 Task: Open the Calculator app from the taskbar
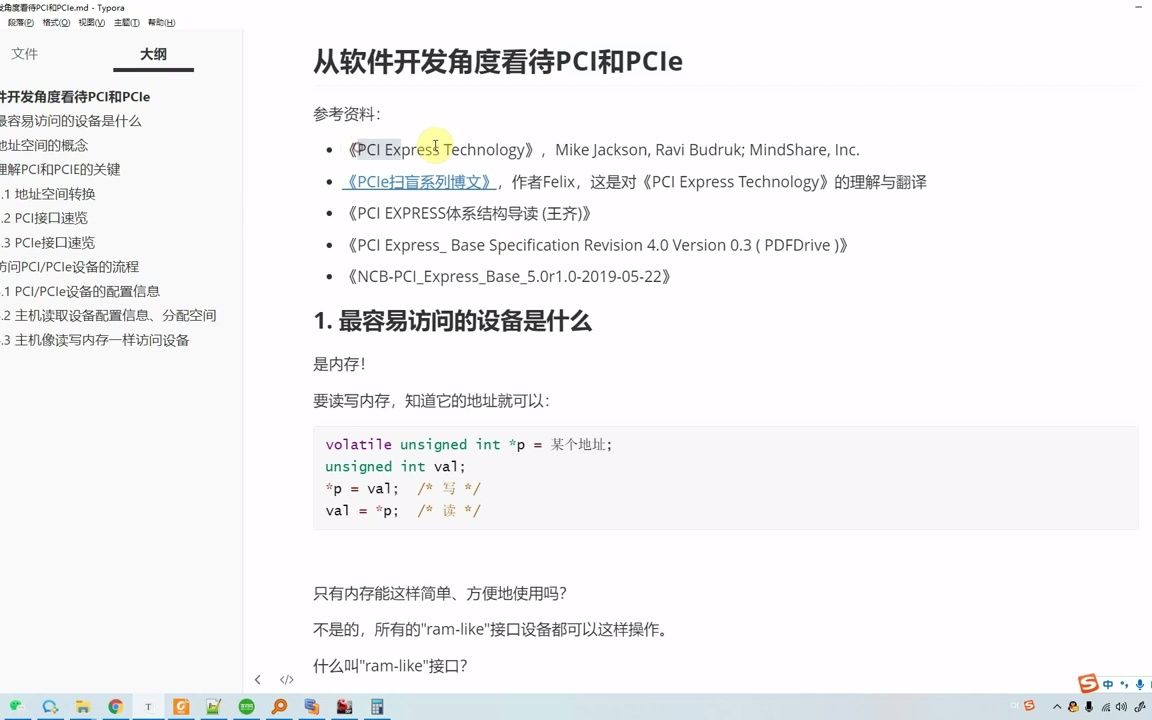pos(376,707)
